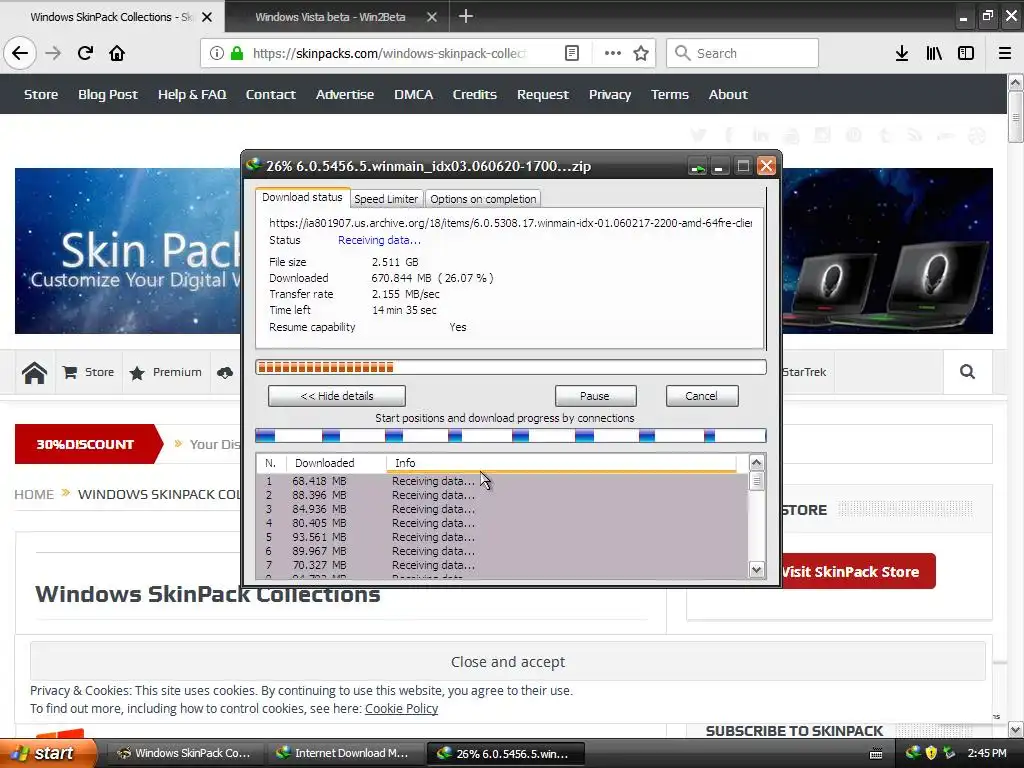Open the site search magnifier icon
1024x768 pixels.
pos(967,372)
